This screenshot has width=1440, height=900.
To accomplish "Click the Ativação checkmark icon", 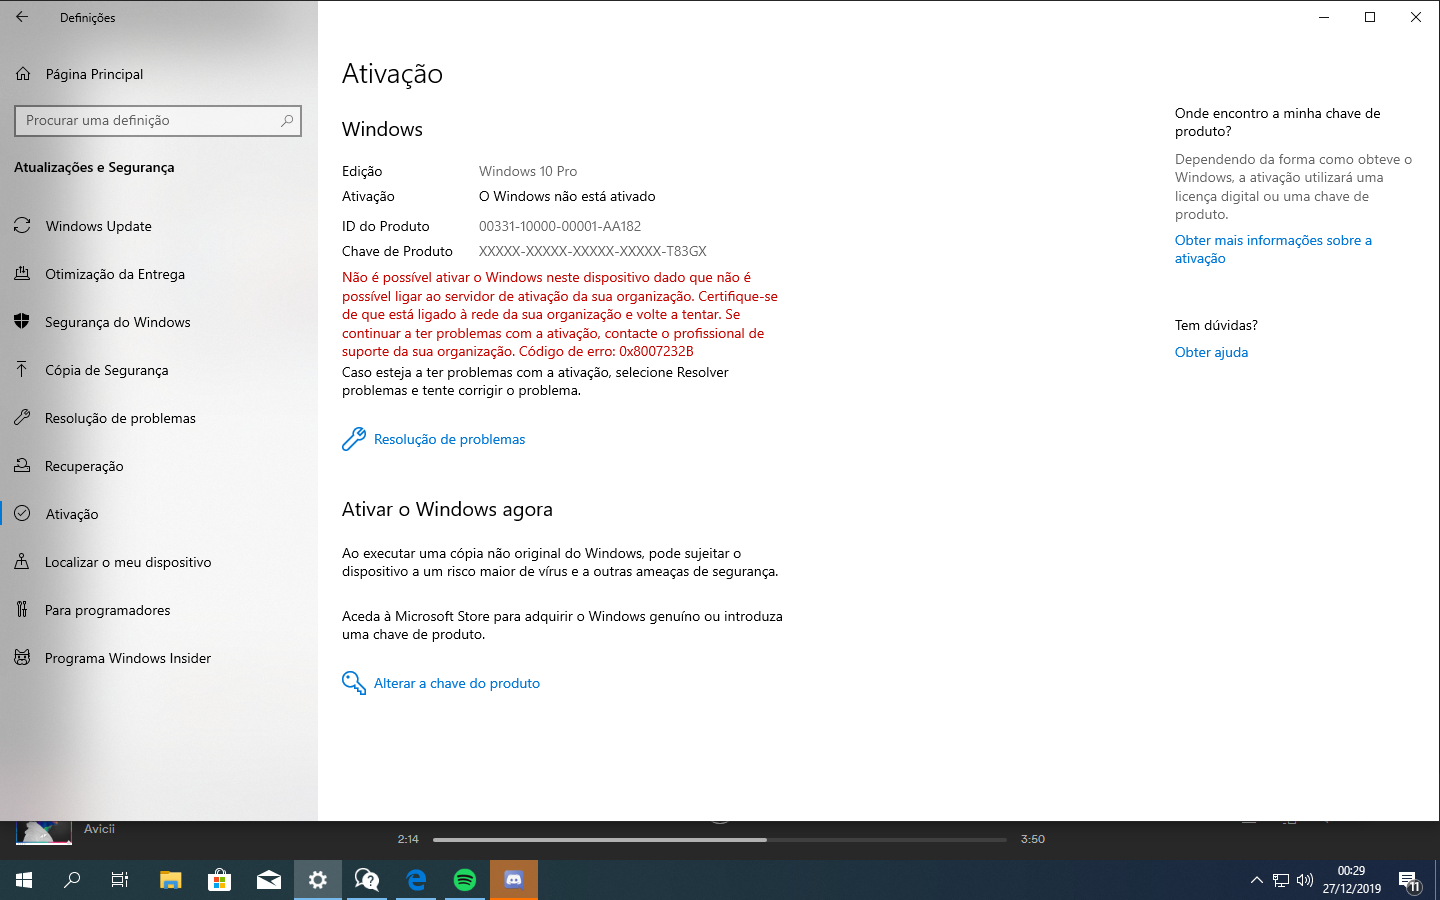I will point(22,514).
